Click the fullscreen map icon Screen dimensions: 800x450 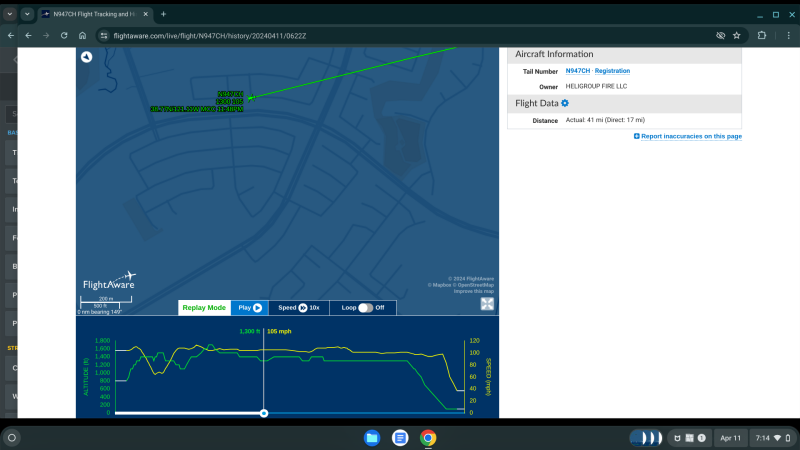487,304
